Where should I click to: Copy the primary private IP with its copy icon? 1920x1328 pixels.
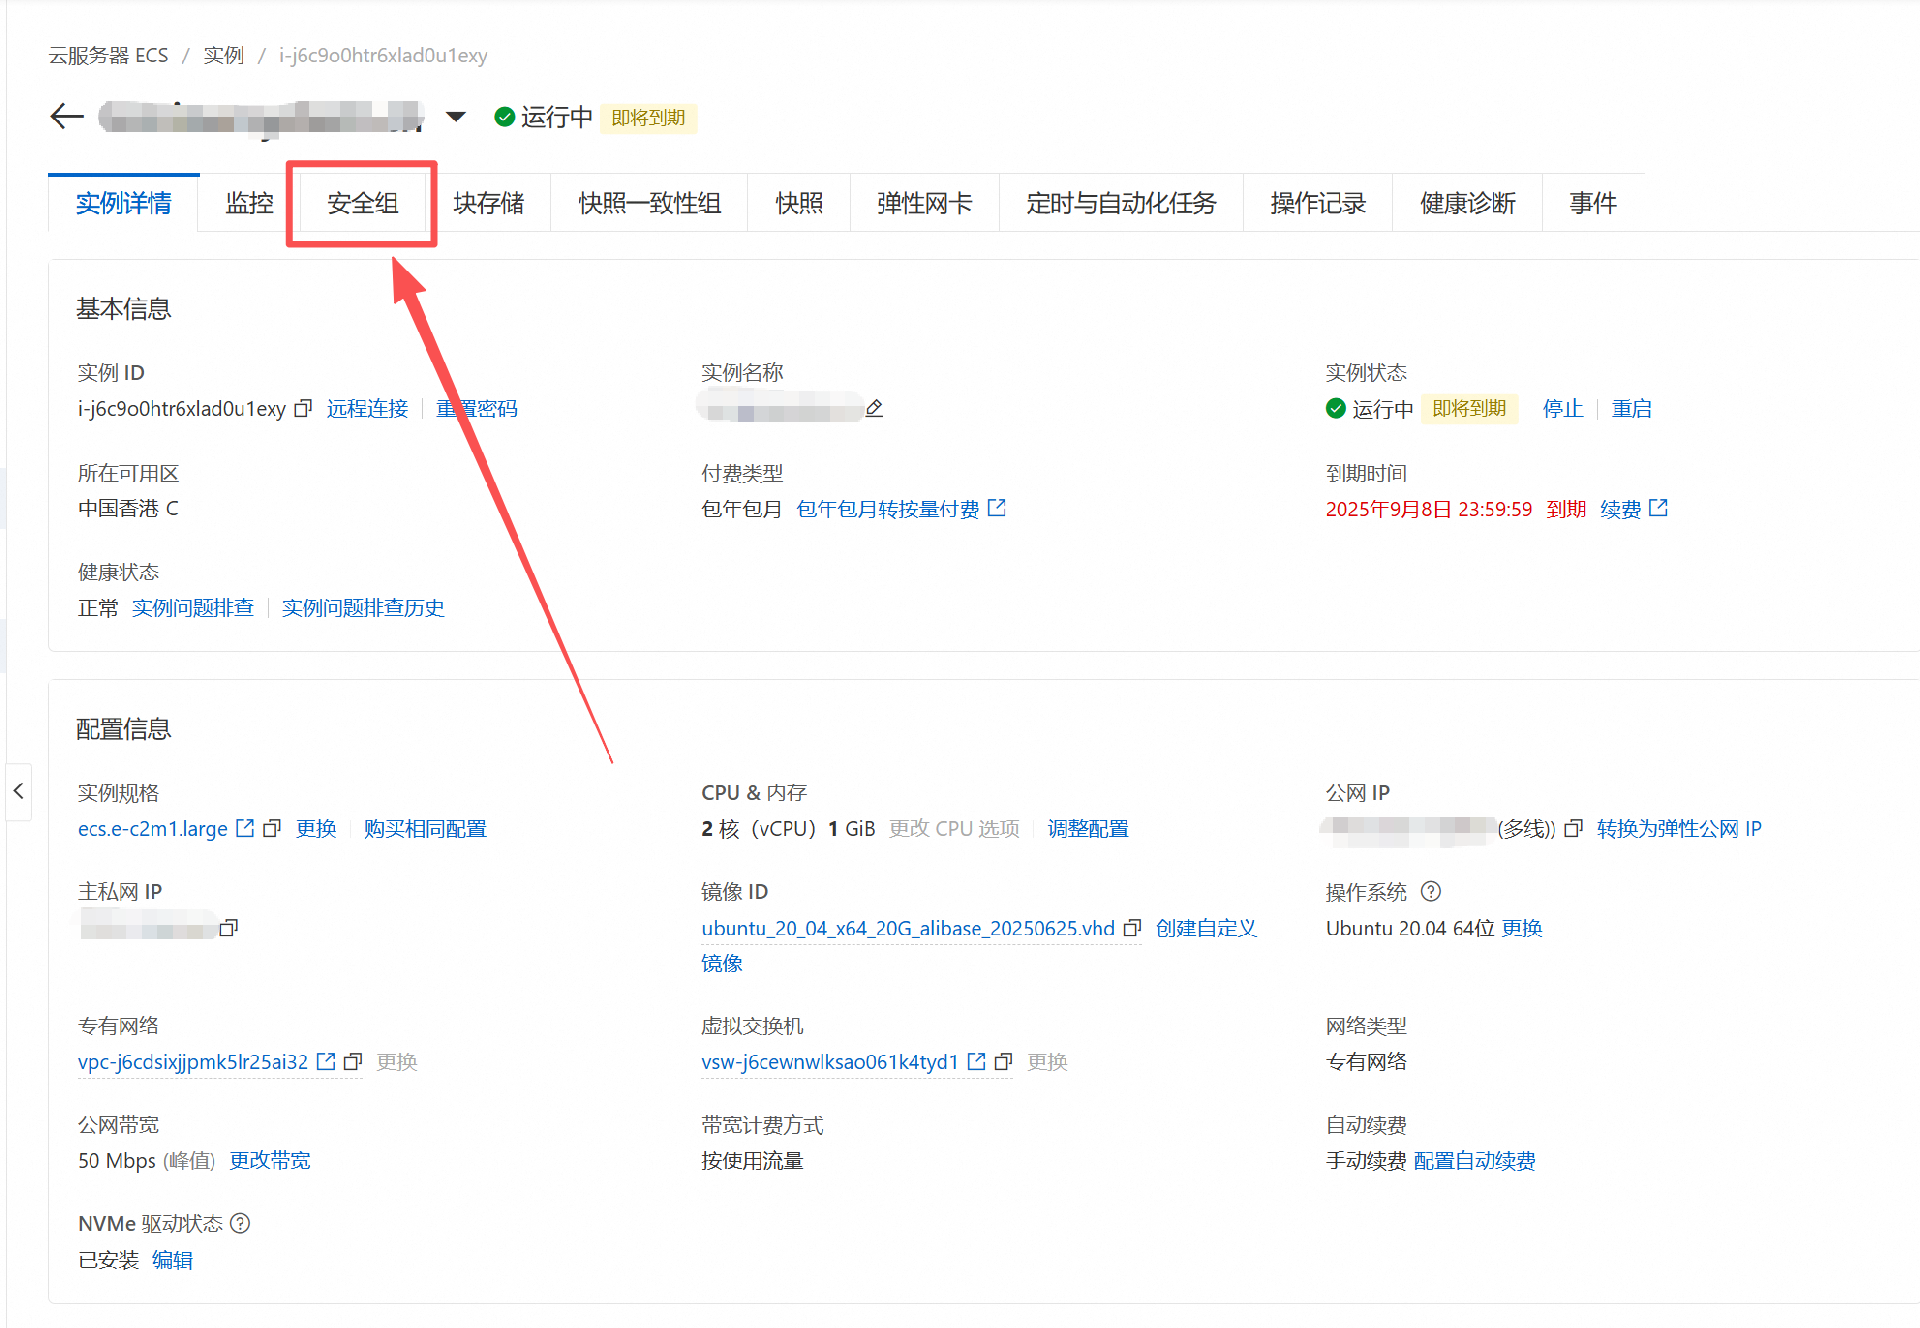tap(229, 928)
